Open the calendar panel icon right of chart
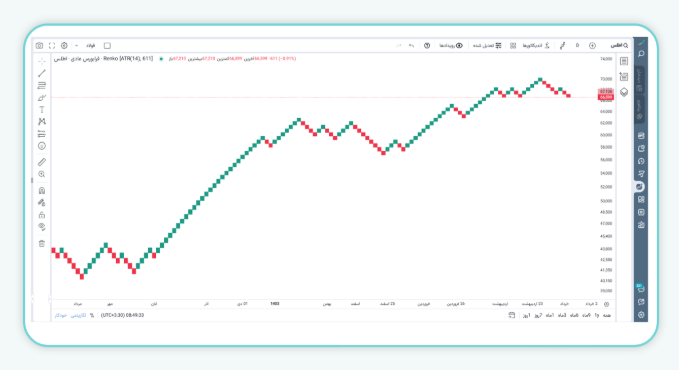 click(624, 77)
